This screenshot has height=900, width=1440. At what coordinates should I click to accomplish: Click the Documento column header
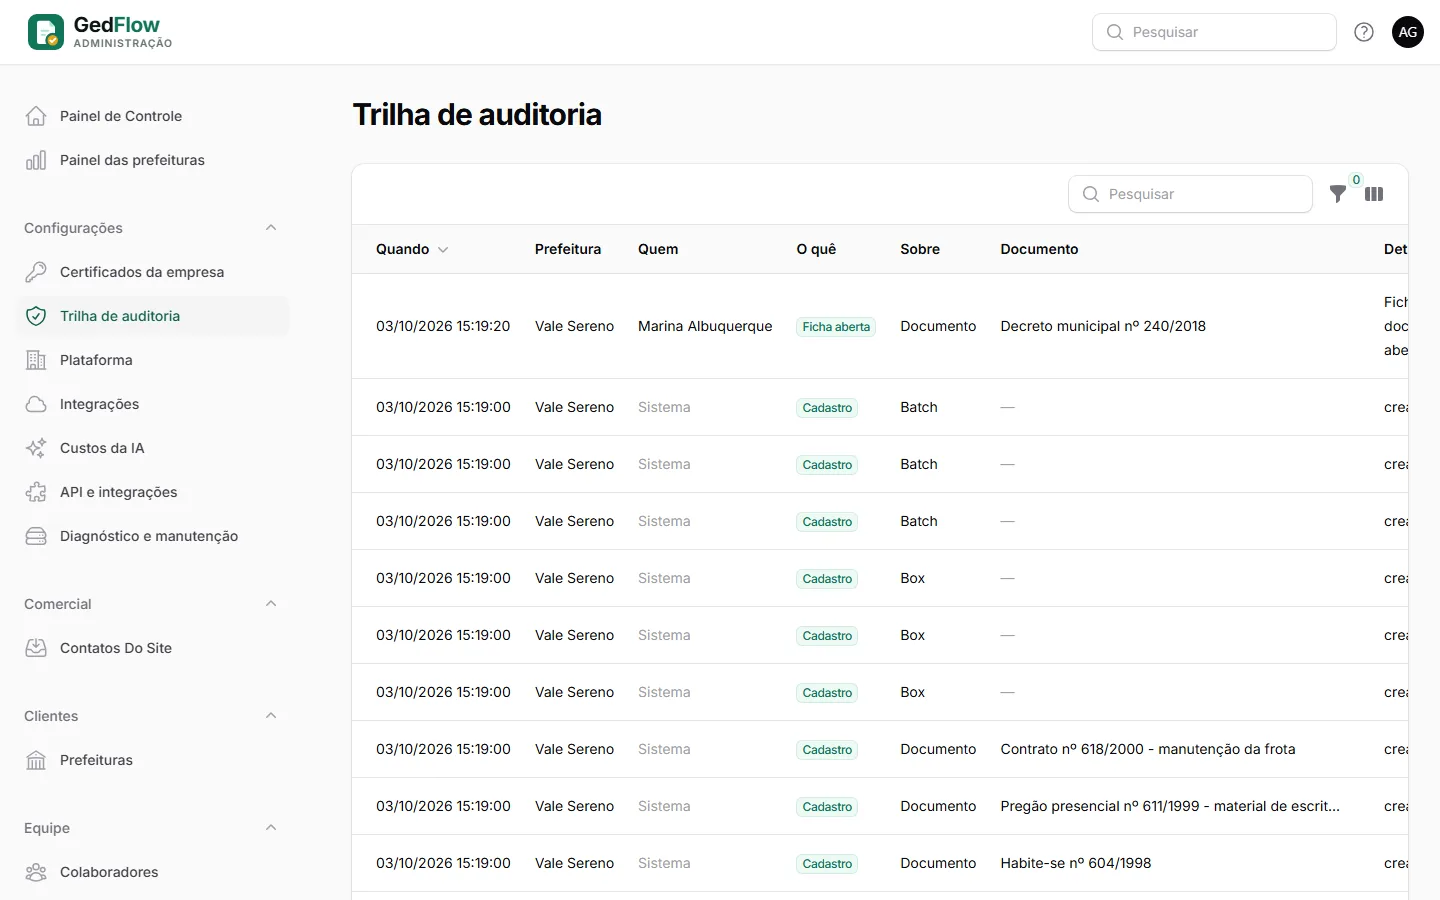[1039, 249]
